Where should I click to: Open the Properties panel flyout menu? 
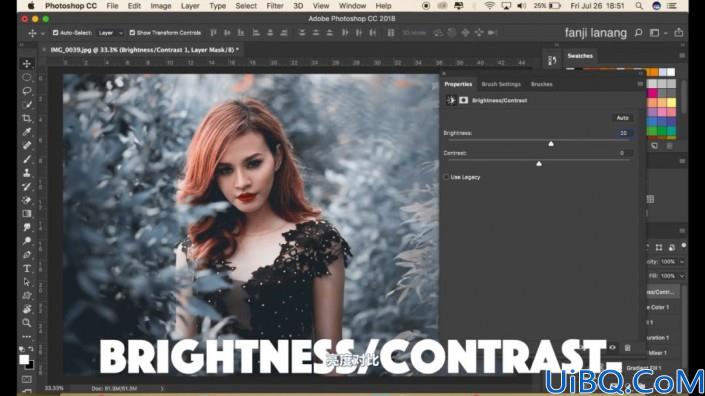640,84
